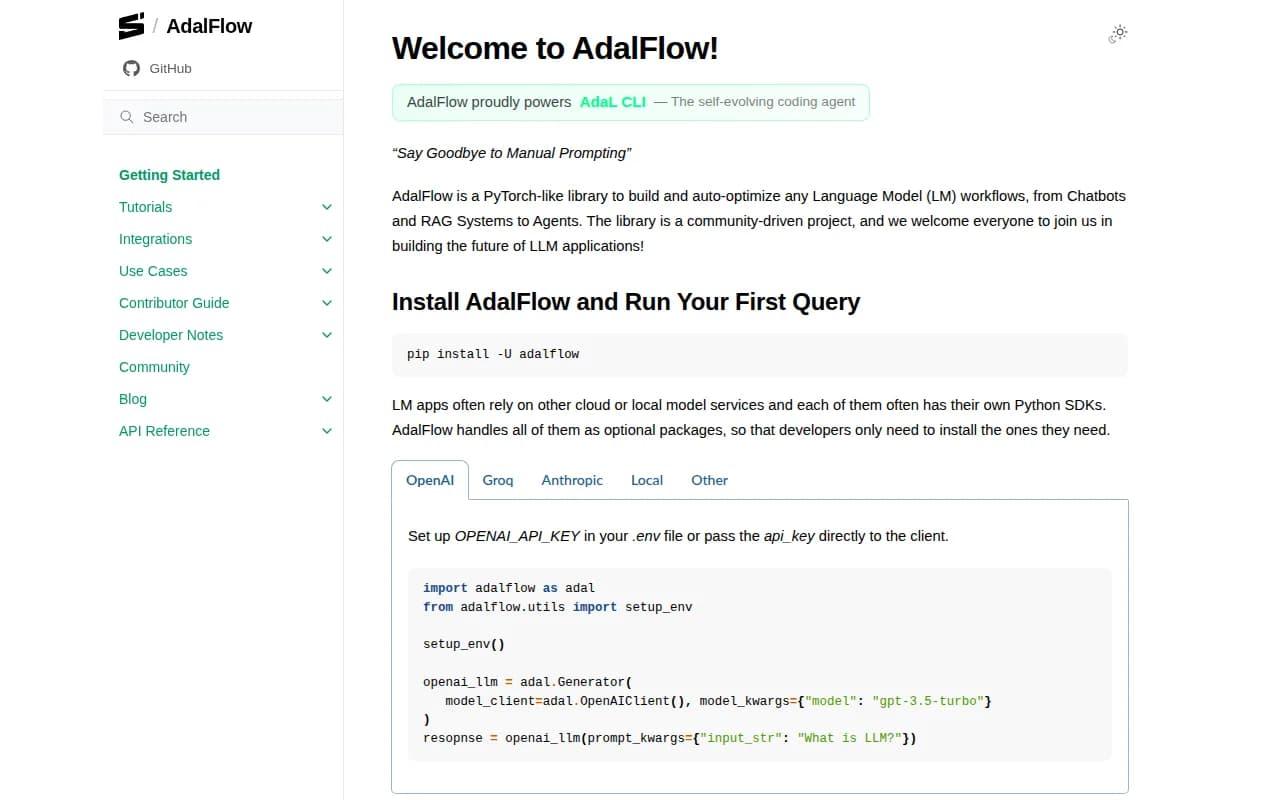The height and width of the screenshot is (800, 1280).
Task: Open the API Reference link
Action: coord(164,431)
